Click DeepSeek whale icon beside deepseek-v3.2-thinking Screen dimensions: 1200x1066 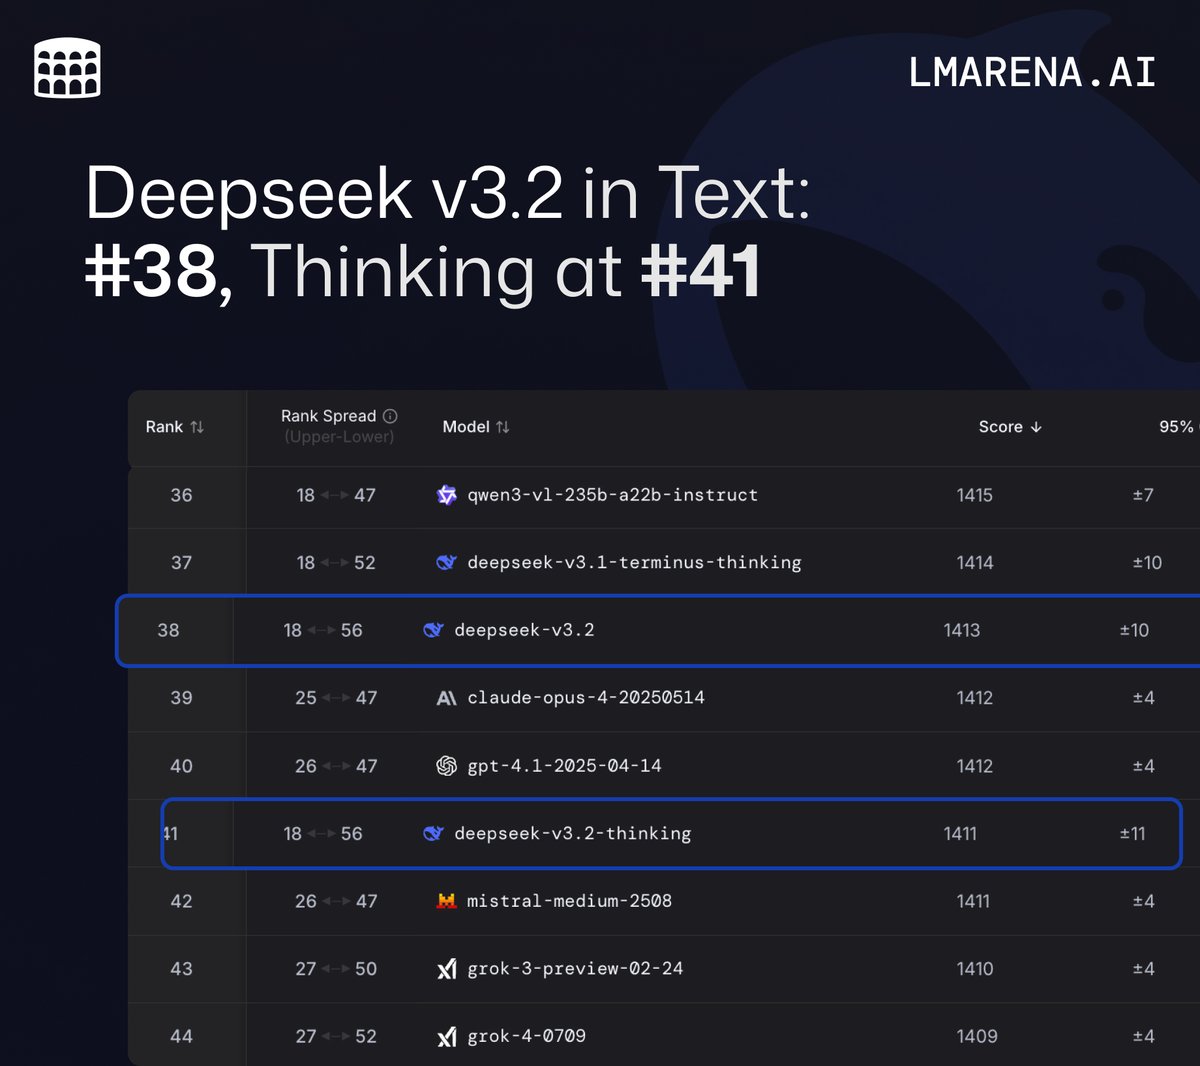click(x=434, y=833)
